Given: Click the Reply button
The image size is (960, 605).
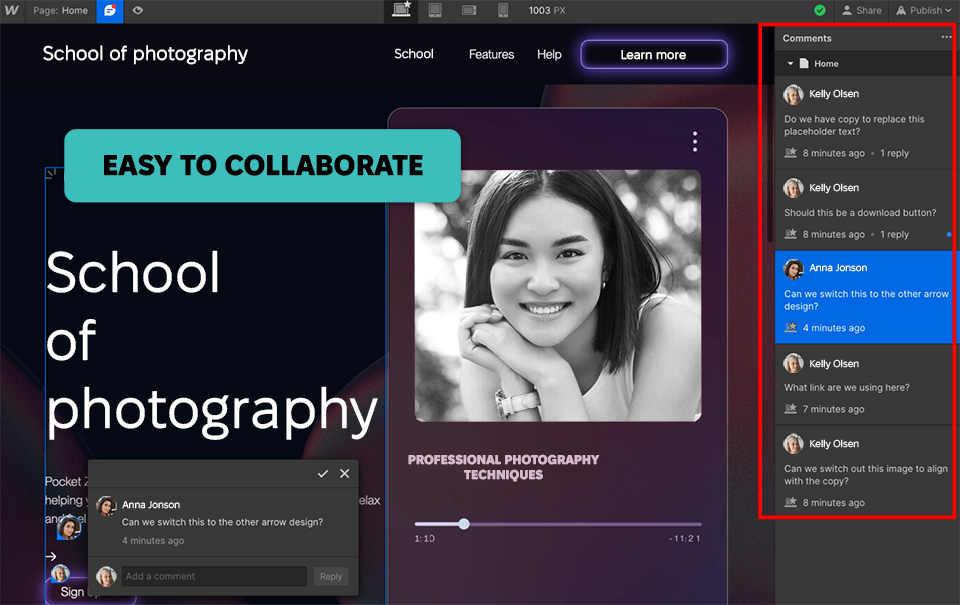Looking at the screenshot, I should tap(331, 576).
